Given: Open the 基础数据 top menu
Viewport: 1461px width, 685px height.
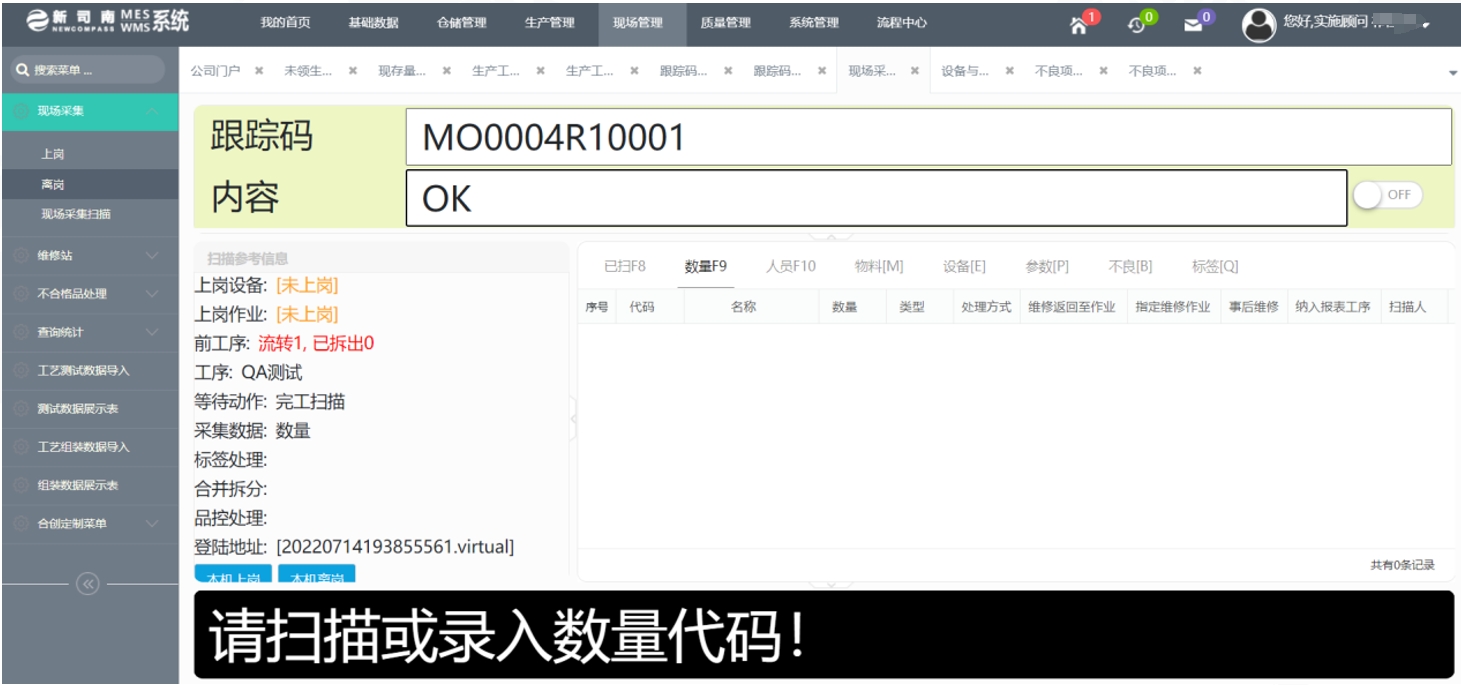Looking at the screenshot, I should click(373, 23).
